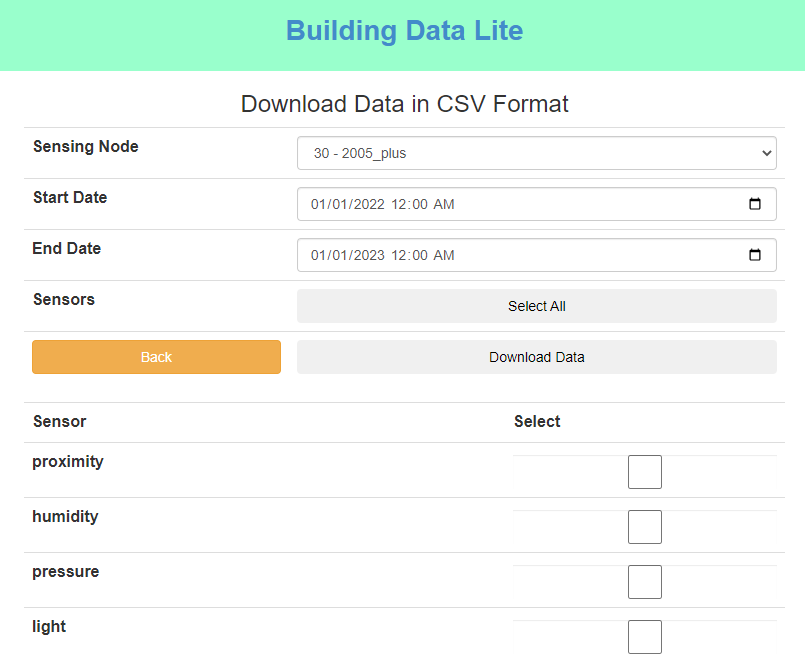Click the Sensor column header

(x=60, y=422)
